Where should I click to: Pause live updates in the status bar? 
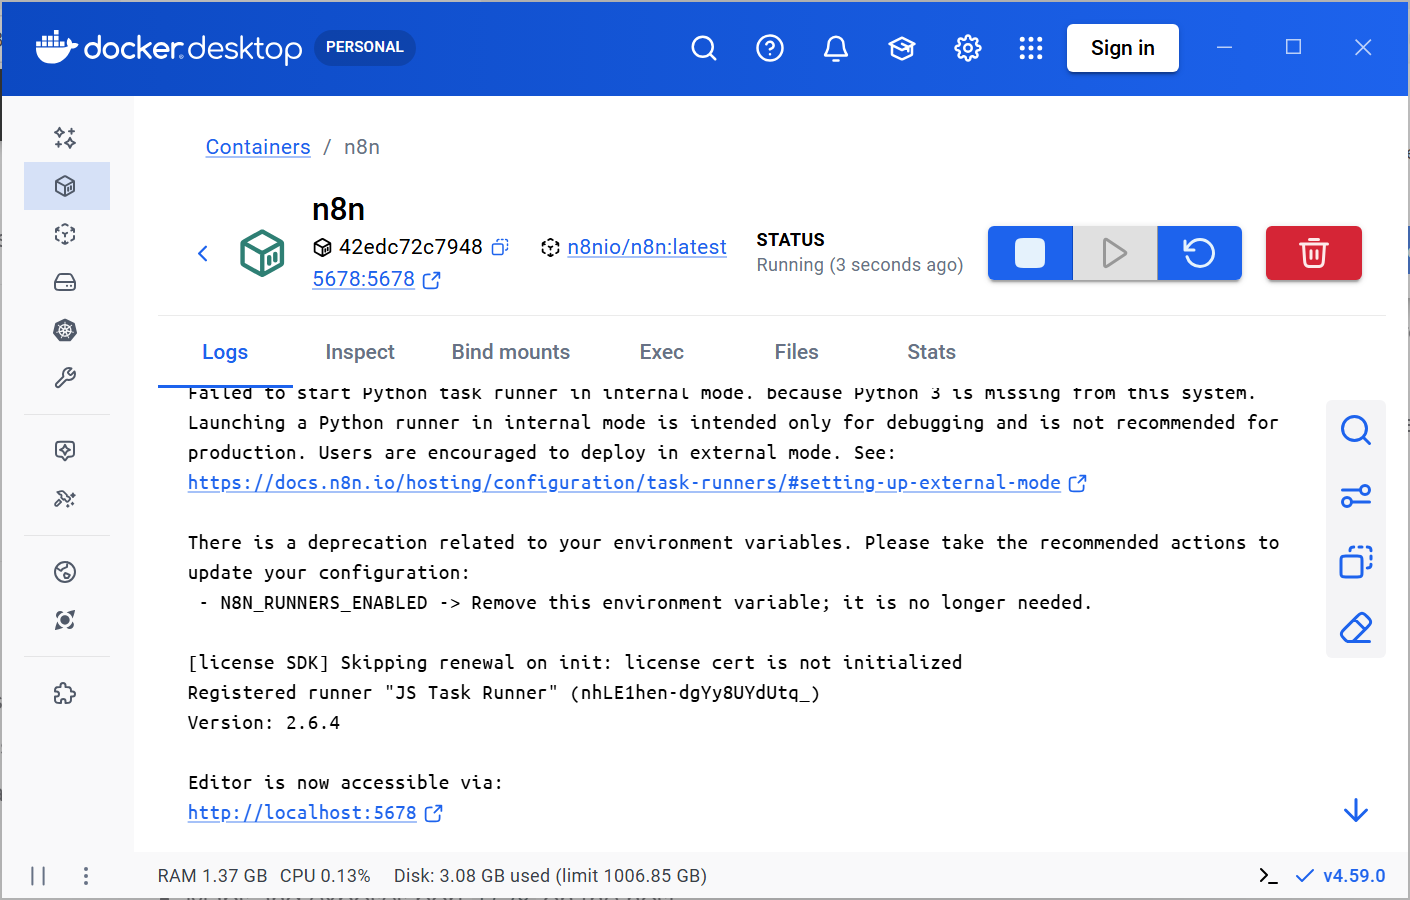click(38, 875)
